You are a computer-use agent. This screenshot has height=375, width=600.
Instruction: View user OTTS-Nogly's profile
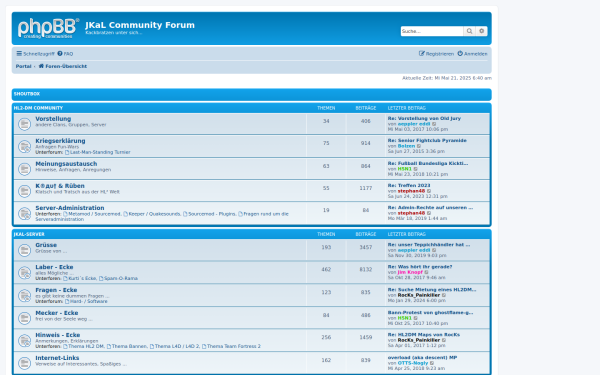click(x=412, y=363)
